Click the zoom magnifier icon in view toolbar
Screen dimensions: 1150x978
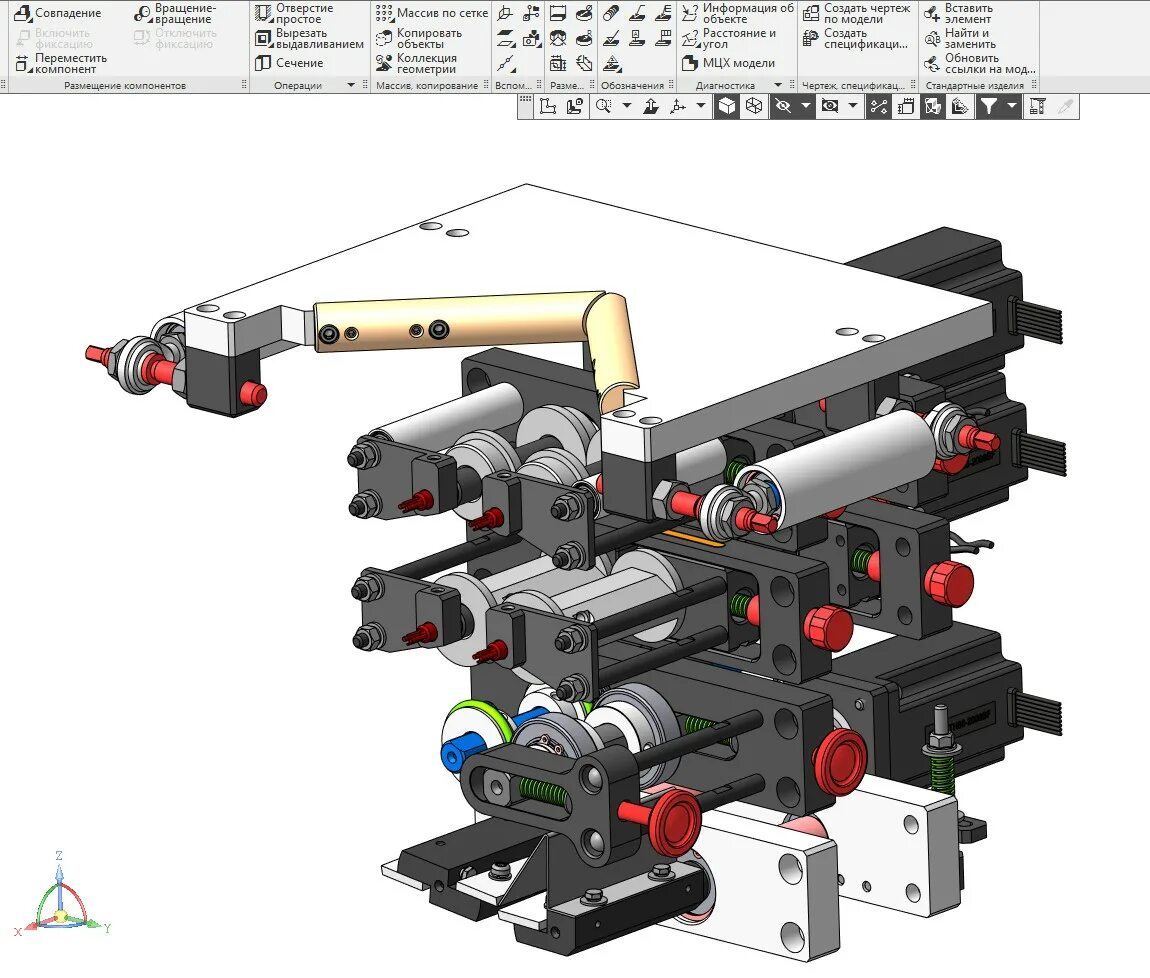pos(604,107)
